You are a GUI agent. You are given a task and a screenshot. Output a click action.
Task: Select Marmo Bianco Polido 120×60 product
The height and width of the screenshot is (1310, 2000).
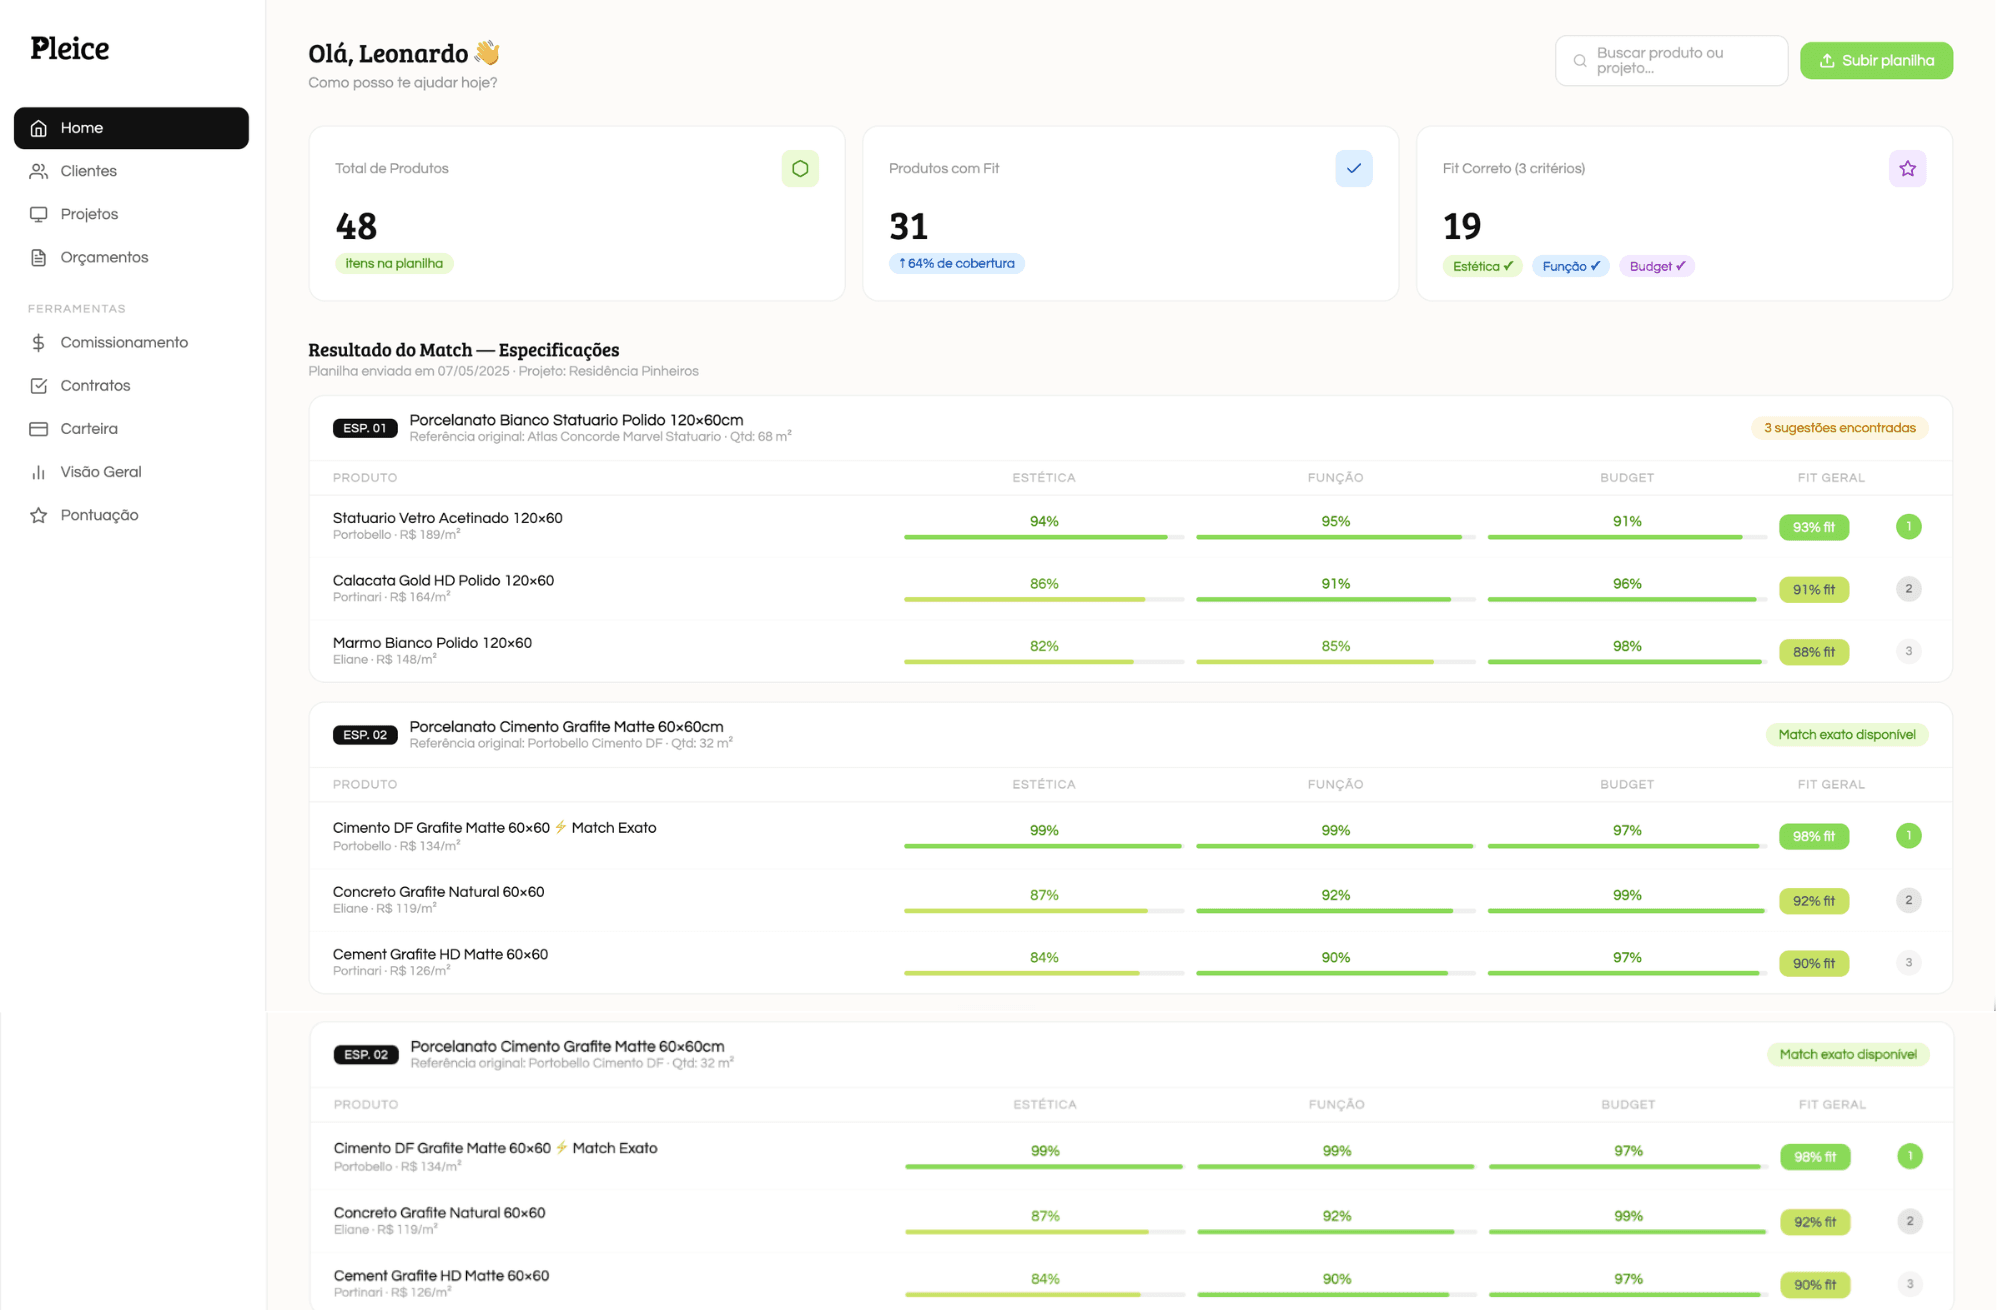coord(432,643)
